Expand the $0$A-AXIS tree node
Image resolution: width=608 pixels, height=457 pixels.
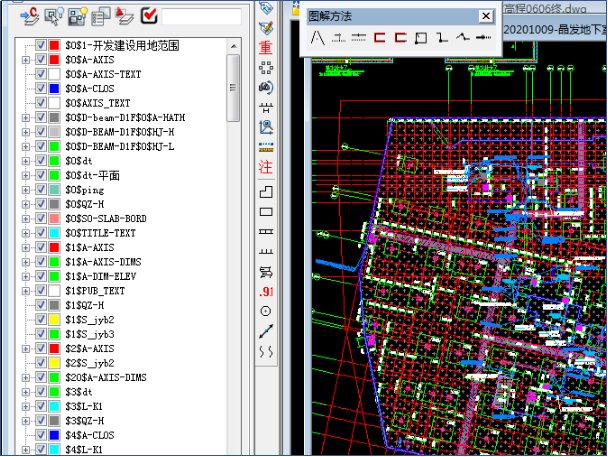tap(26, 59)
